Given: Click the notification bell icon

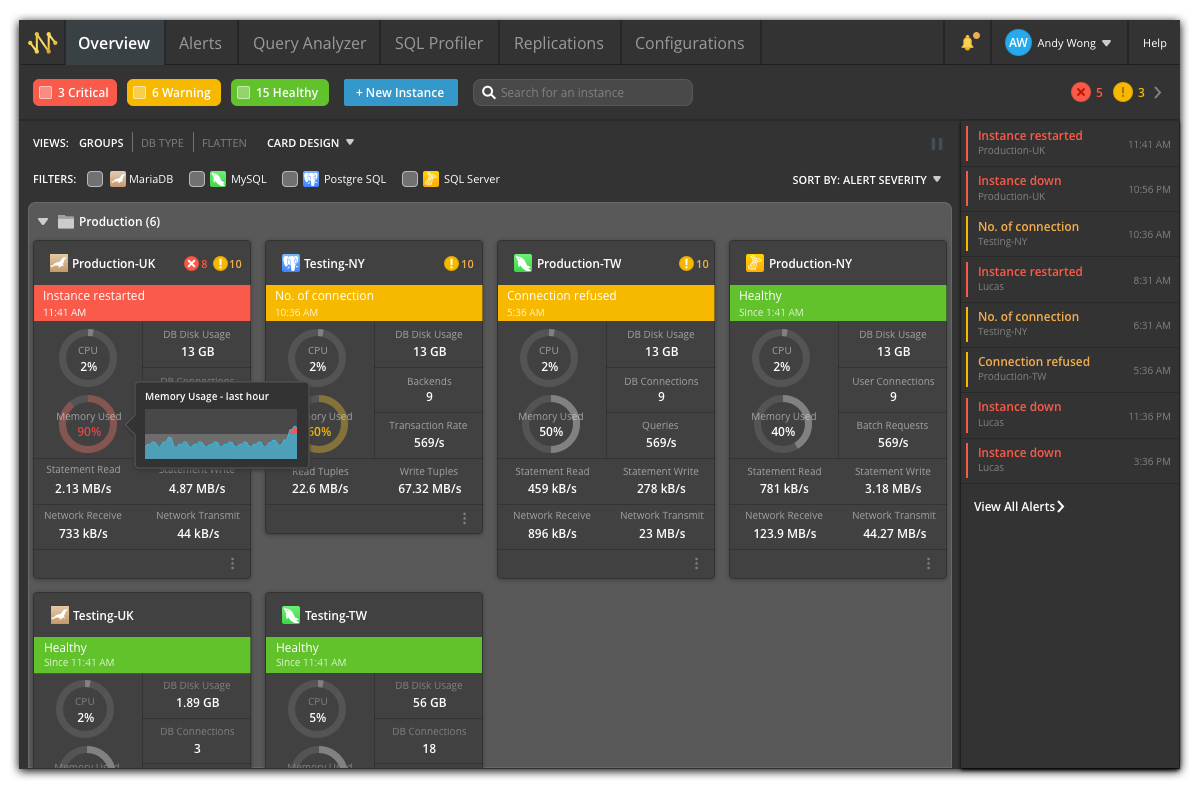Looking at the screenshot, I should [x=967, y=43].
